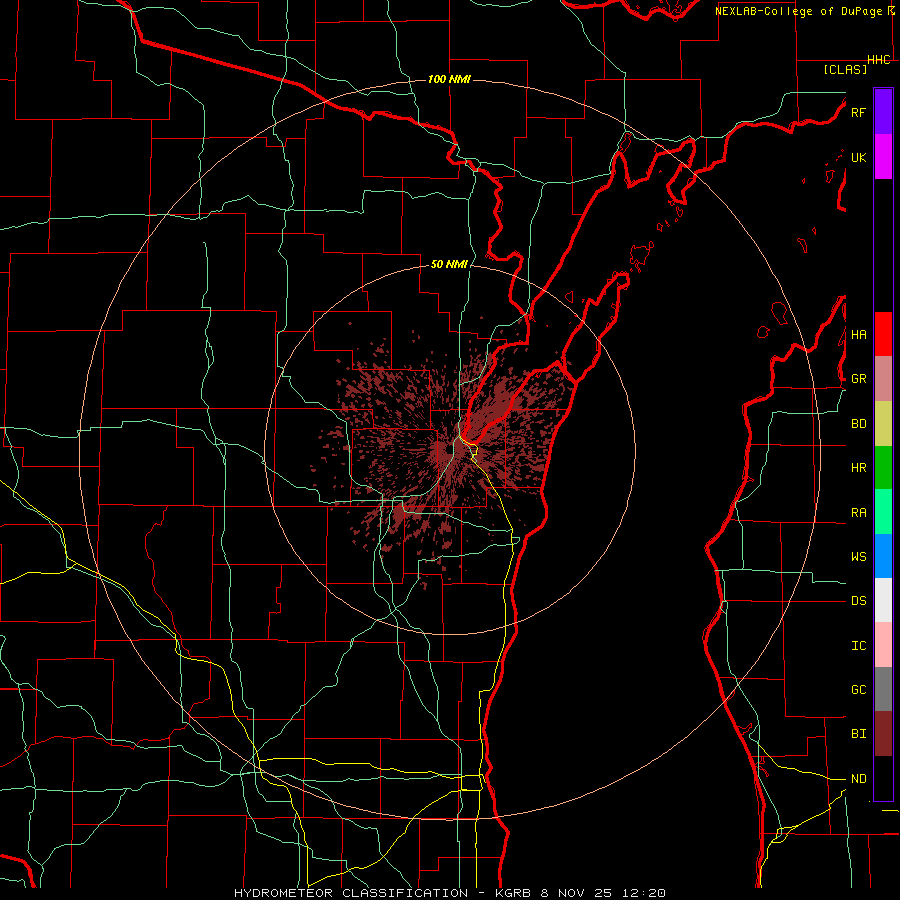Click the '100 NMI' range ring label
Viewport: 900px width, 900px height.
click(449, 79)
